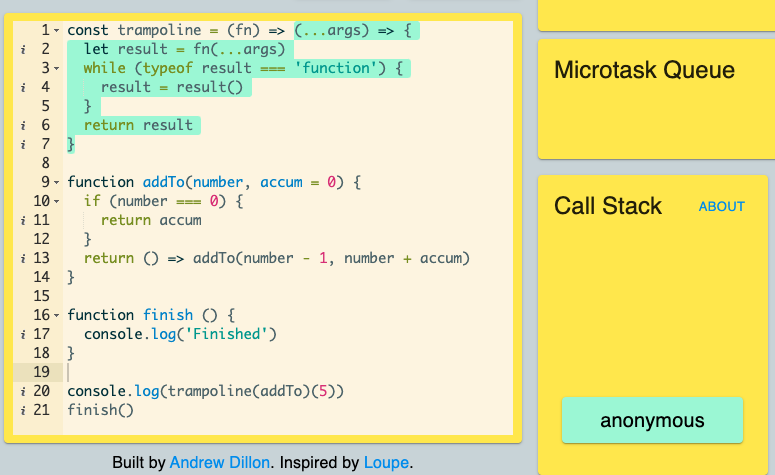Click the info marker on line 4
The height and width of the screenshot is (475, 775).
pyautogui.click(x=23, y=87)
